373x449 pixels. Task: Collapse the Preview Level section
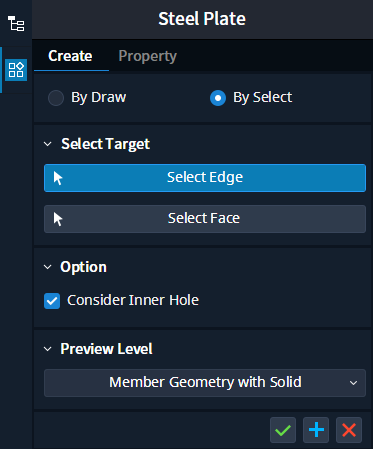coord(48,349)
